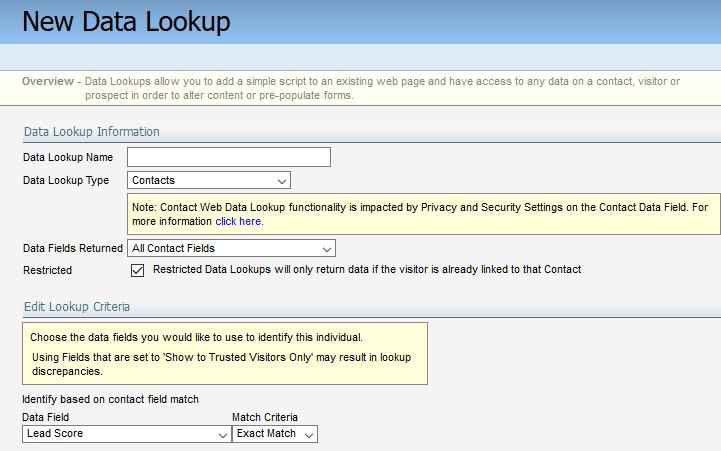721x451 pixels.
Task: Click the 'Data Lookup Name' label
Action: click(x=68, y=157)
